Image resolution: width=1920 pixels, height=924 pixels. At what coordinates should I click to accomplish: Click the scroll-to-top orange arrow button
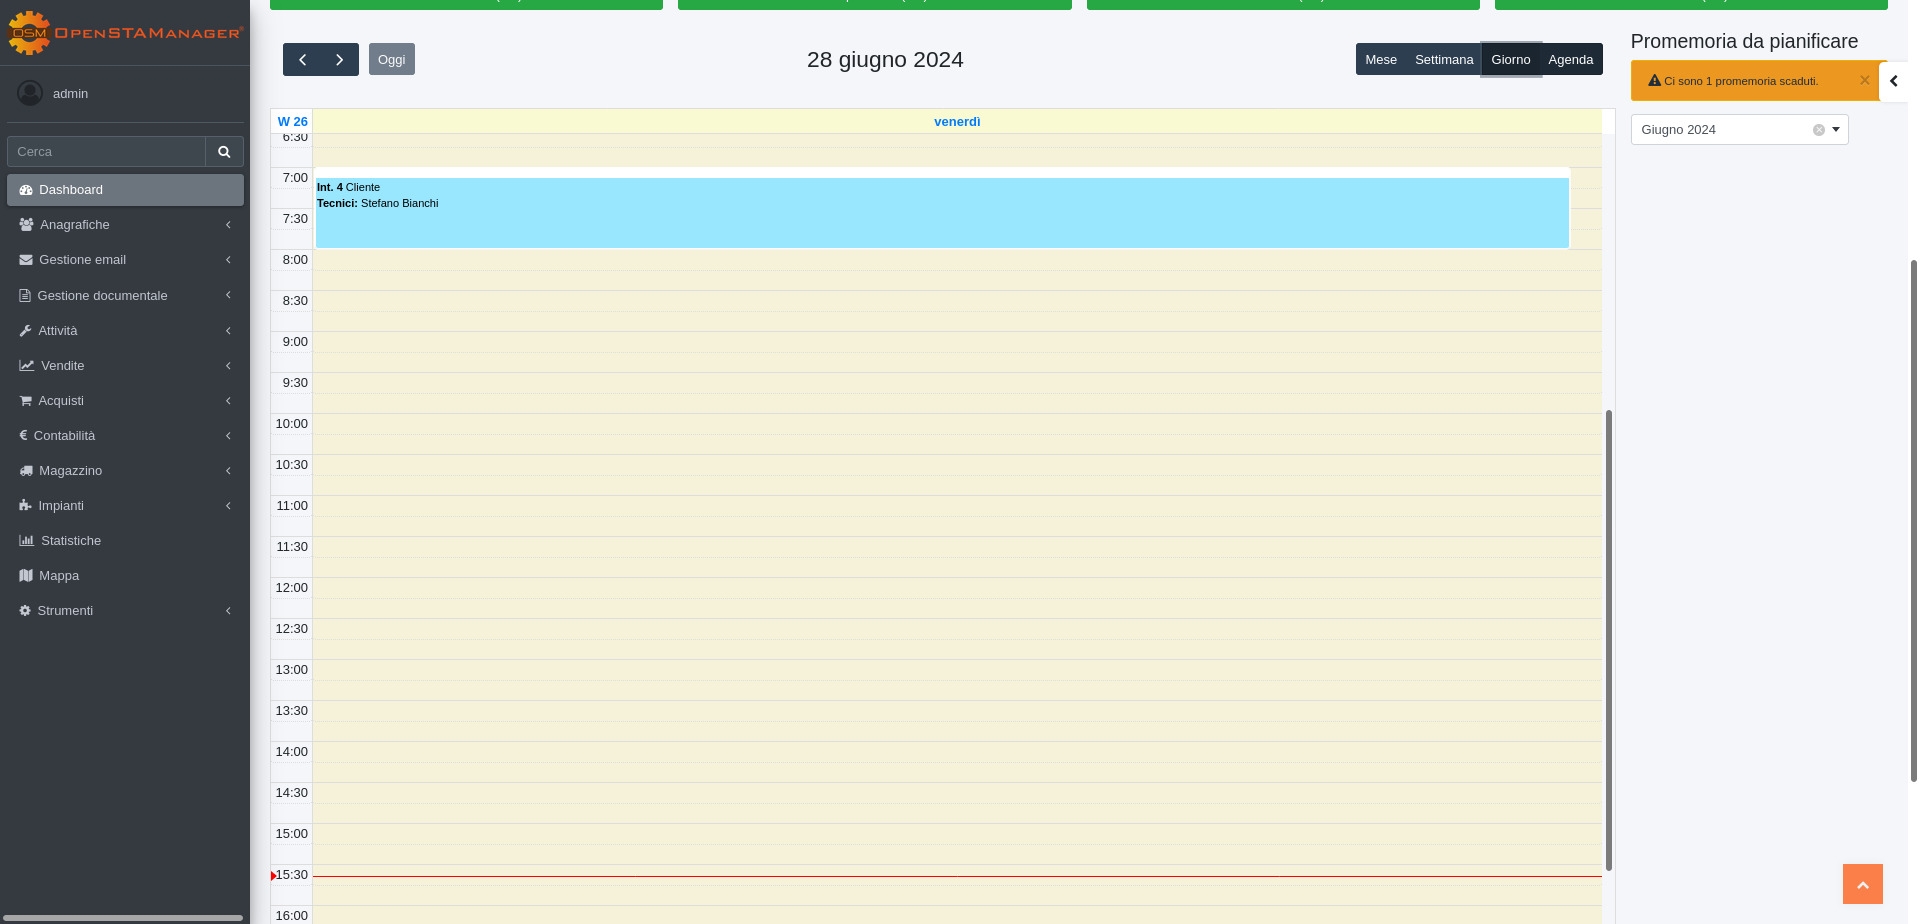click(1862, 884)
